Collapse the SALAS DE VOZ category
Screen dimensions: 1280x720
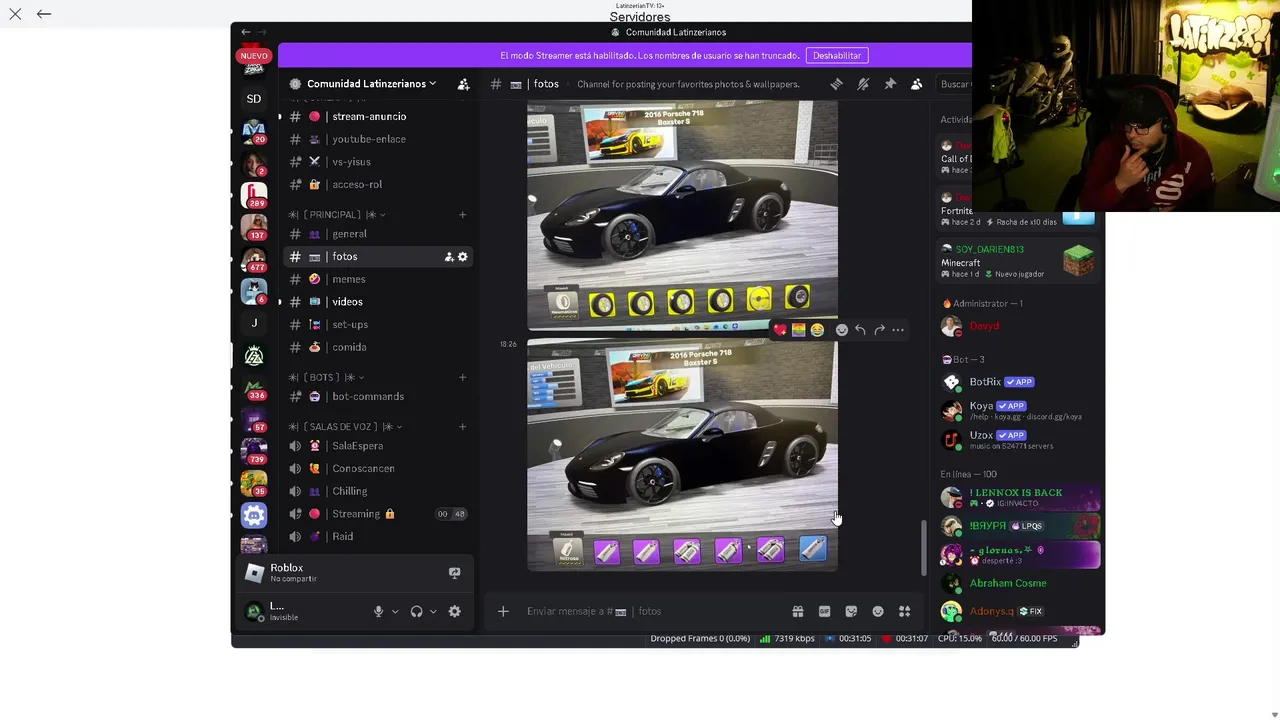click(x=345, y=427)
